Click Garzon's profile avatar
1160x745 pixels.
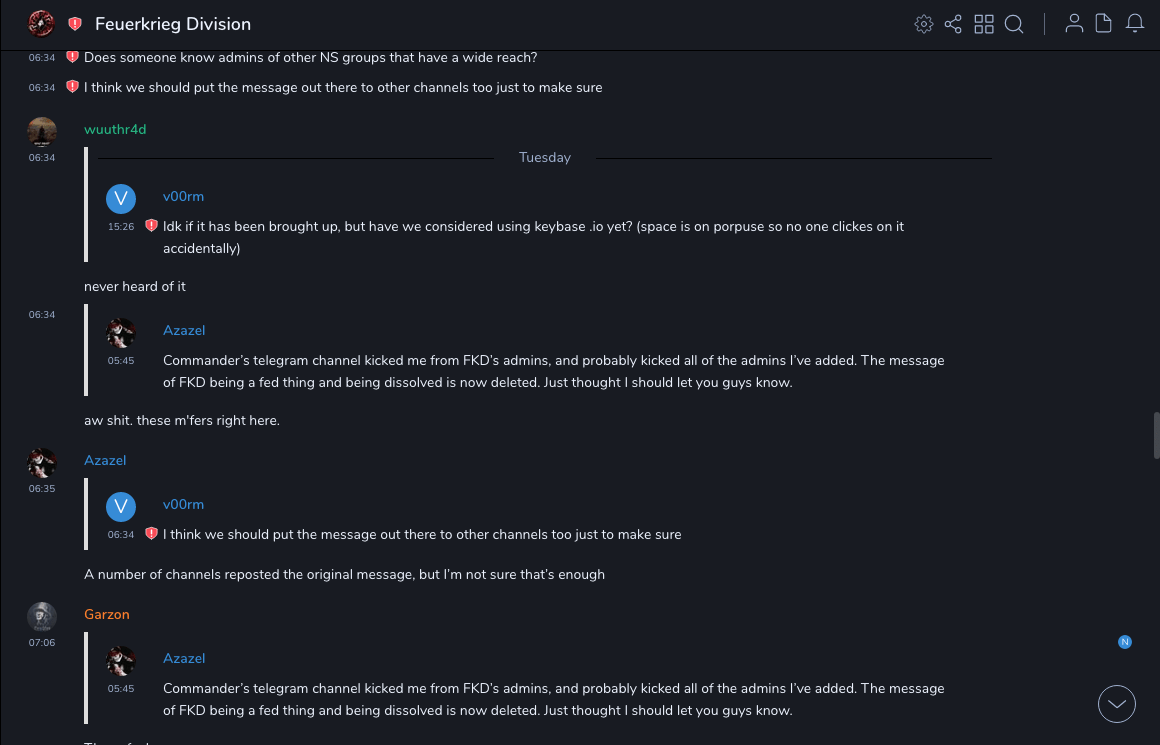click(x=42, y=617)
